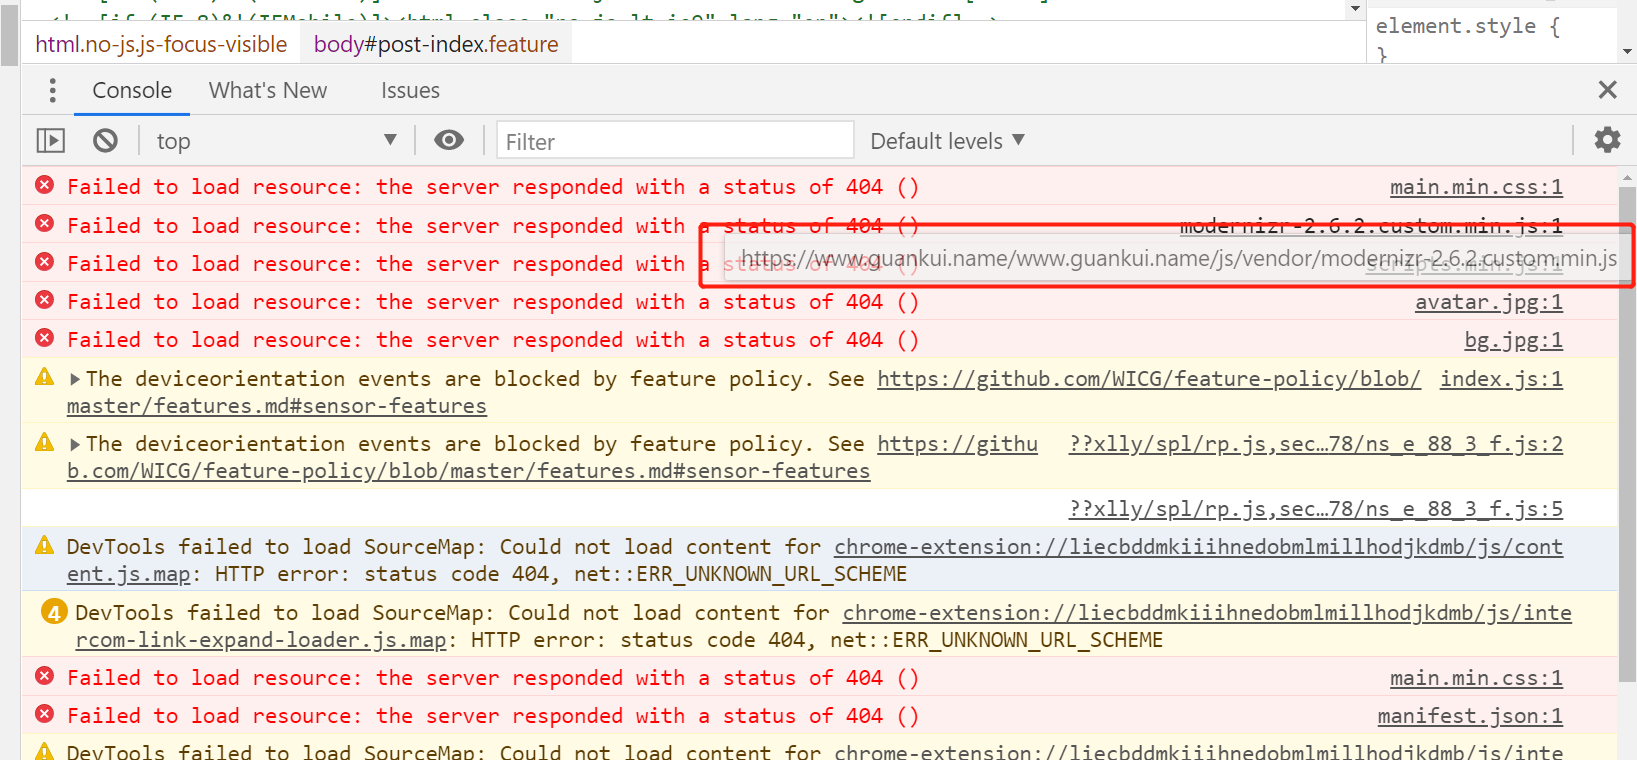The image size is (1637, 760).
Task: Click error icon on the bg.jpg row
Action: point(45,338)
